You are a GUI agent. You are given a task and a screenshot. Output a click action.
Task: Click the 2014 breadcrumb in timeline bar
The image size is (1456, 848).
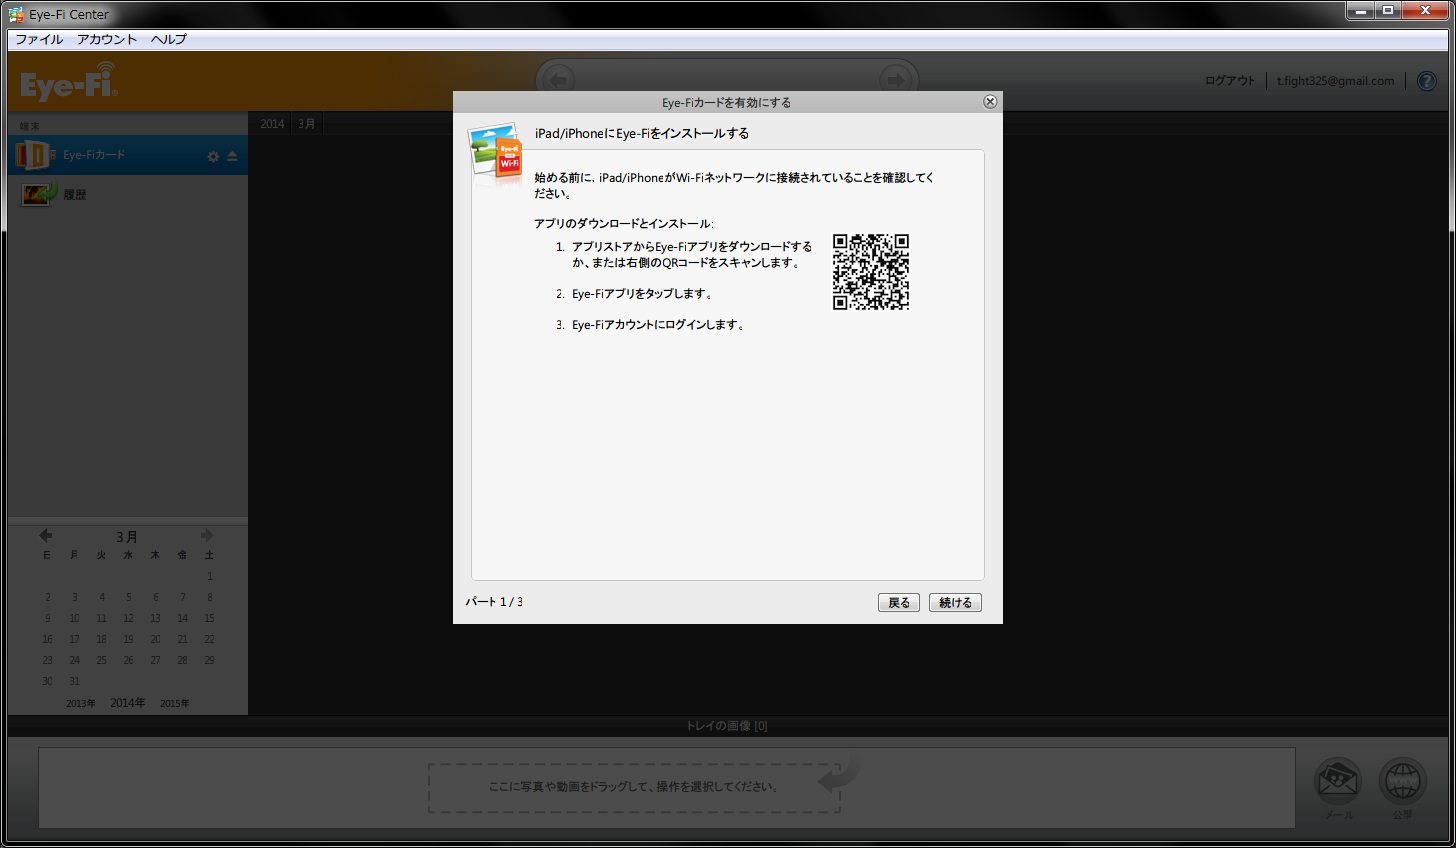coord(272,124)
